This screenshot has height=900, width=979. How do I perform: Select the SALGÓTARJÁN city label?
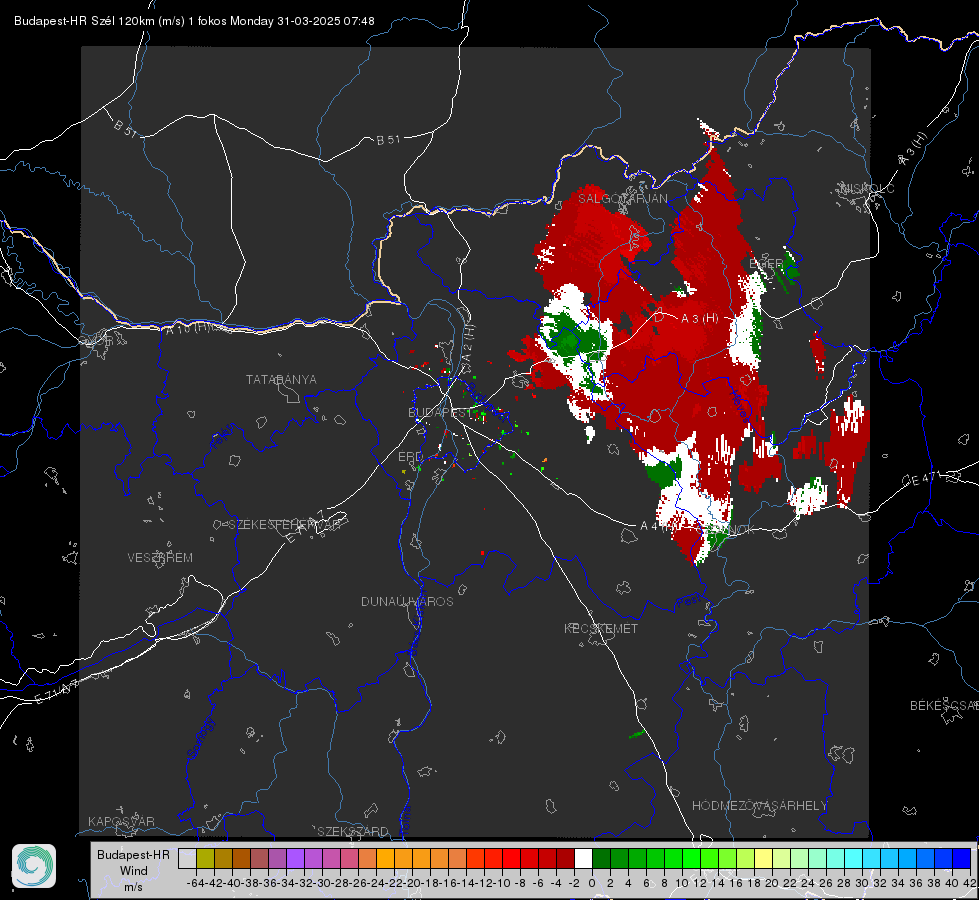click(622, 199)
